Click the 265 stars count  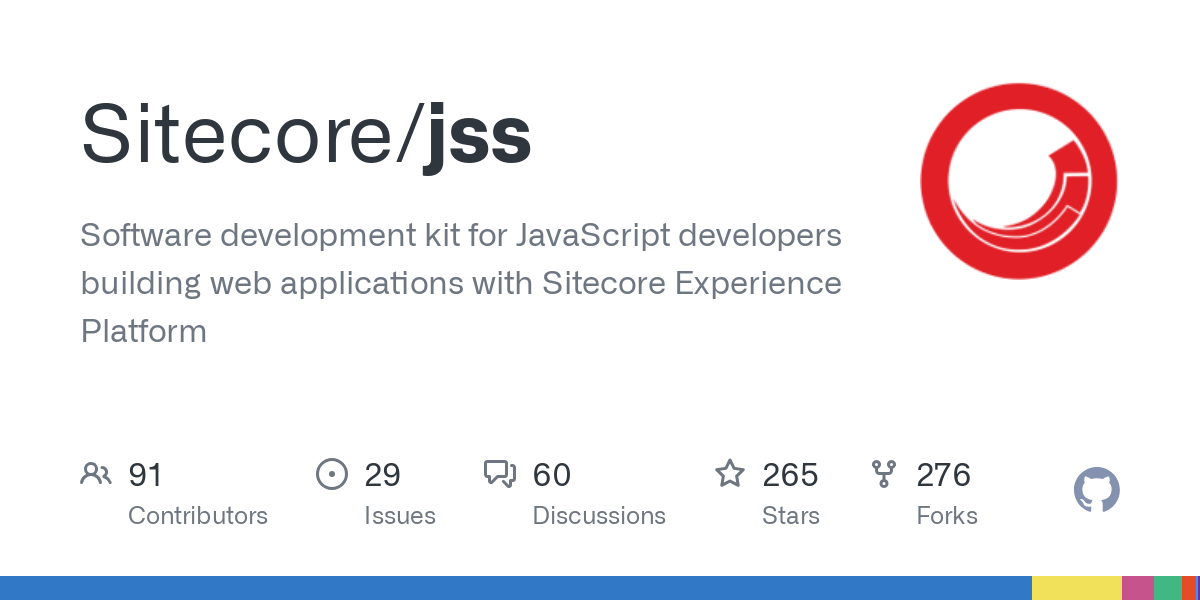click(790, 474)
